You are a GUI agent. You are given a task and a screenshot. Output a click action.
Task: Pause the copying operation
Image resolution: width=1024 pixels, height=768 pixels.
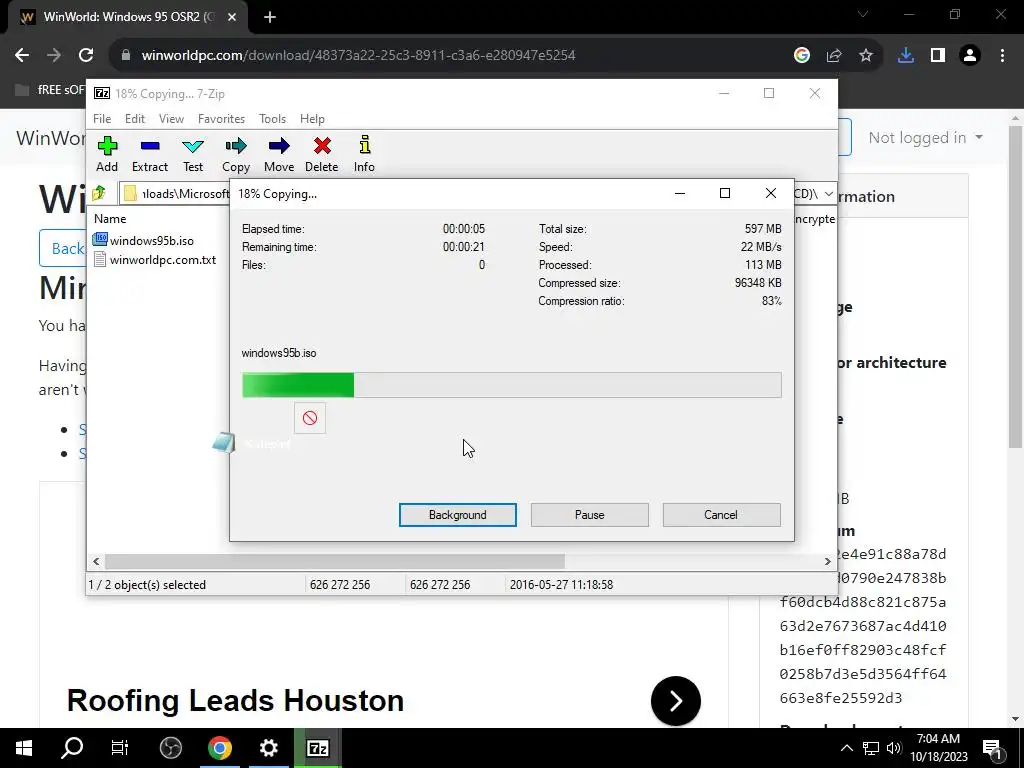click(x=590, y=515)
